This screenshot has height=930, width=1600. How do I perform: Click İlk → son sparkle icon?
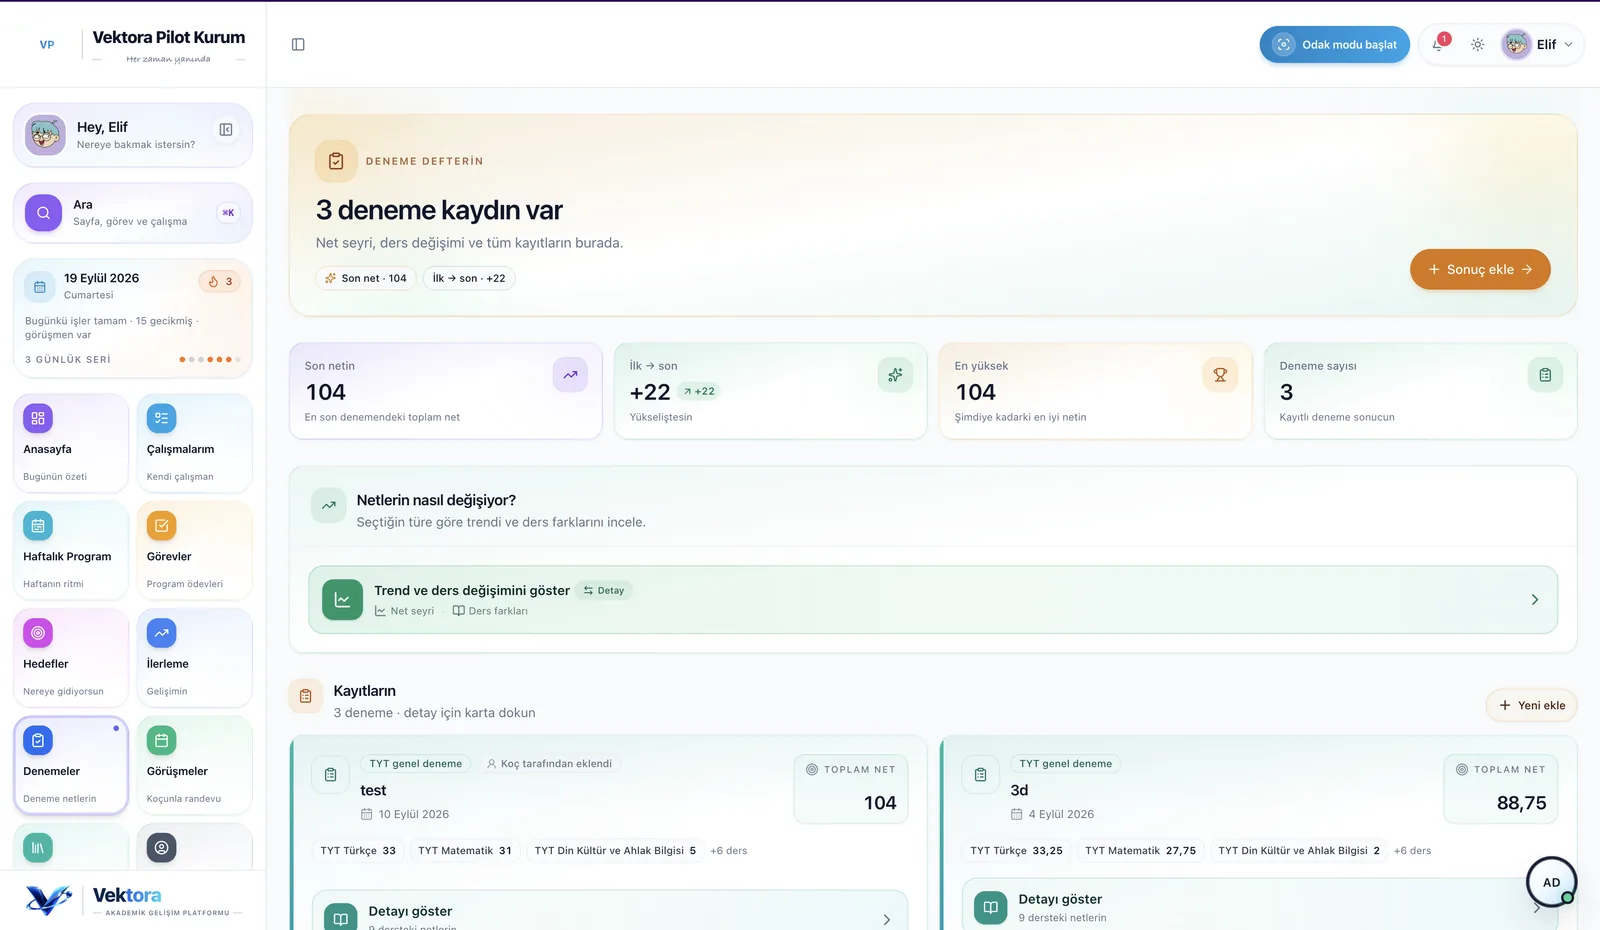(x=895, y=375)
